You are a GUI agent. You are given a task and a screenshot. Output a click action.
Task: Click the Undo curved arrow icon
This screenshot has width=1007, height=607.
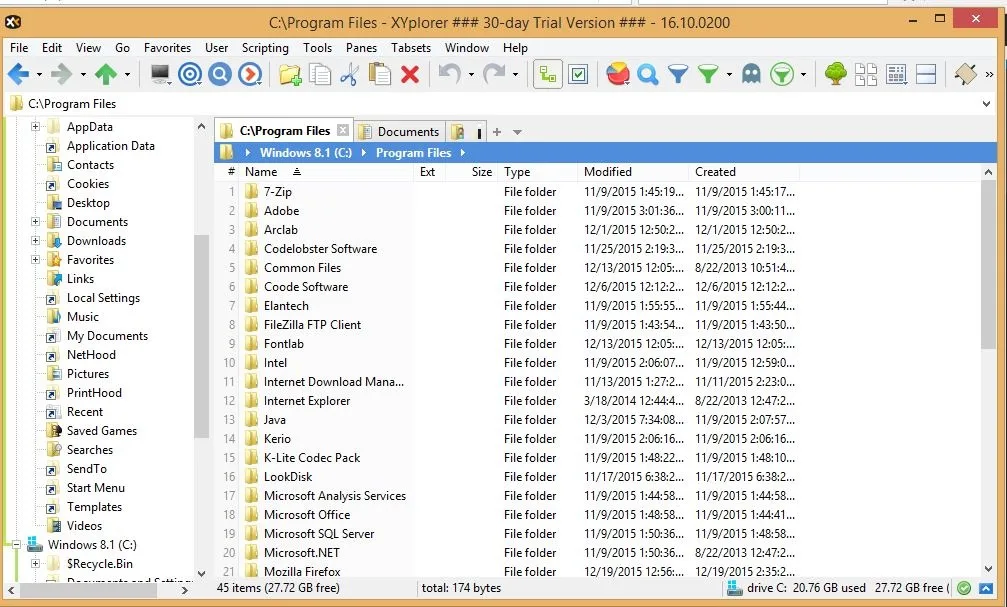coord(450,75)
